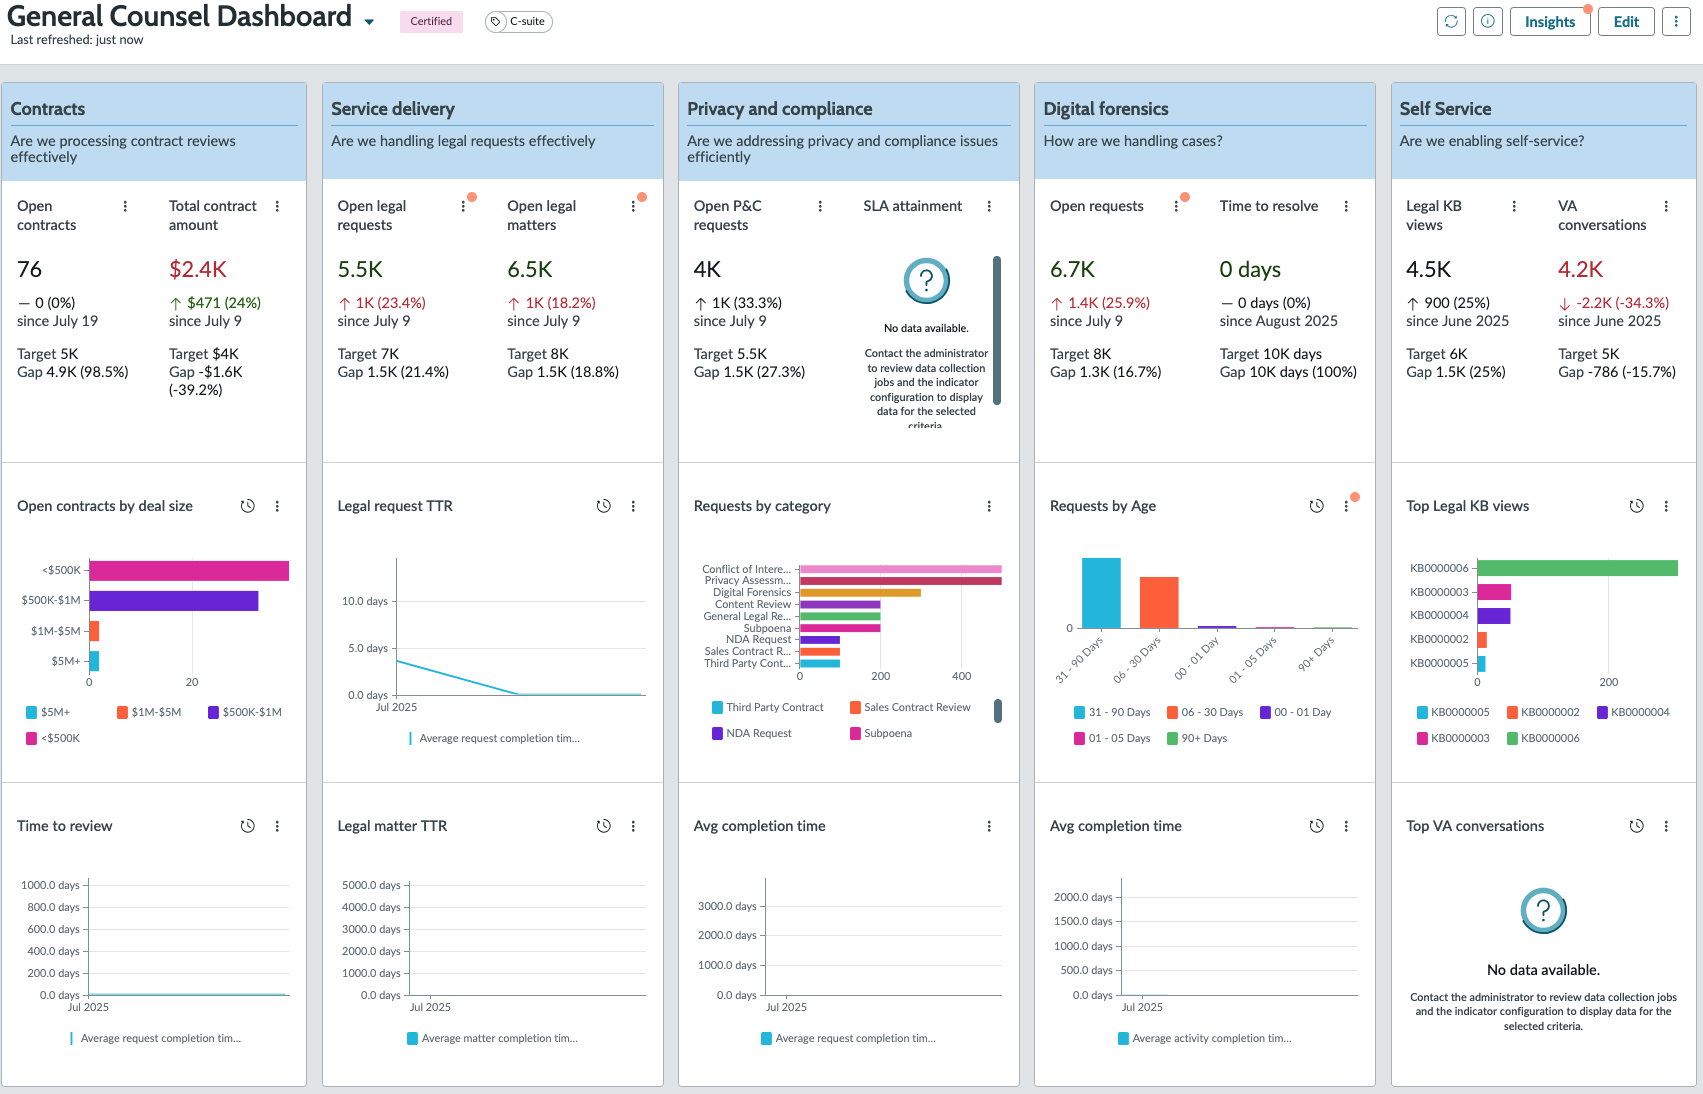Click the 06 - 30 Days orange bar
Screen dimensions: 1703x1094
pyautogui.click(x=1159, y=602)
